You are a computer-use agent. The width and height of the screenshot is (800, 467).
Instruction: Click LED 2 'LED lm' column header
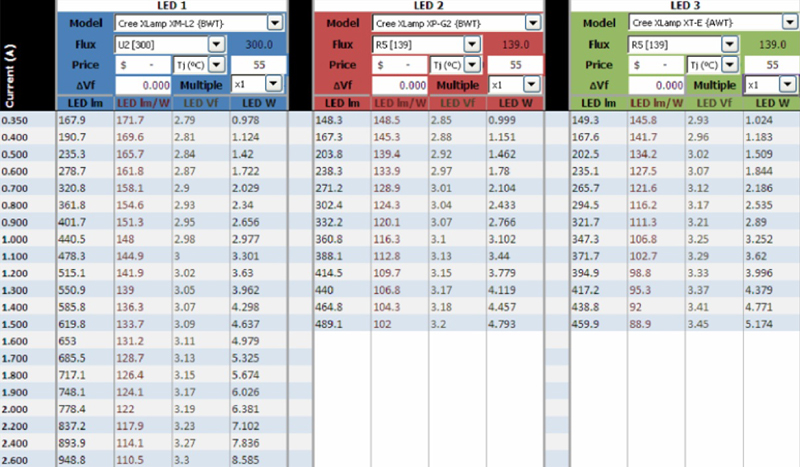click(342, 103)
